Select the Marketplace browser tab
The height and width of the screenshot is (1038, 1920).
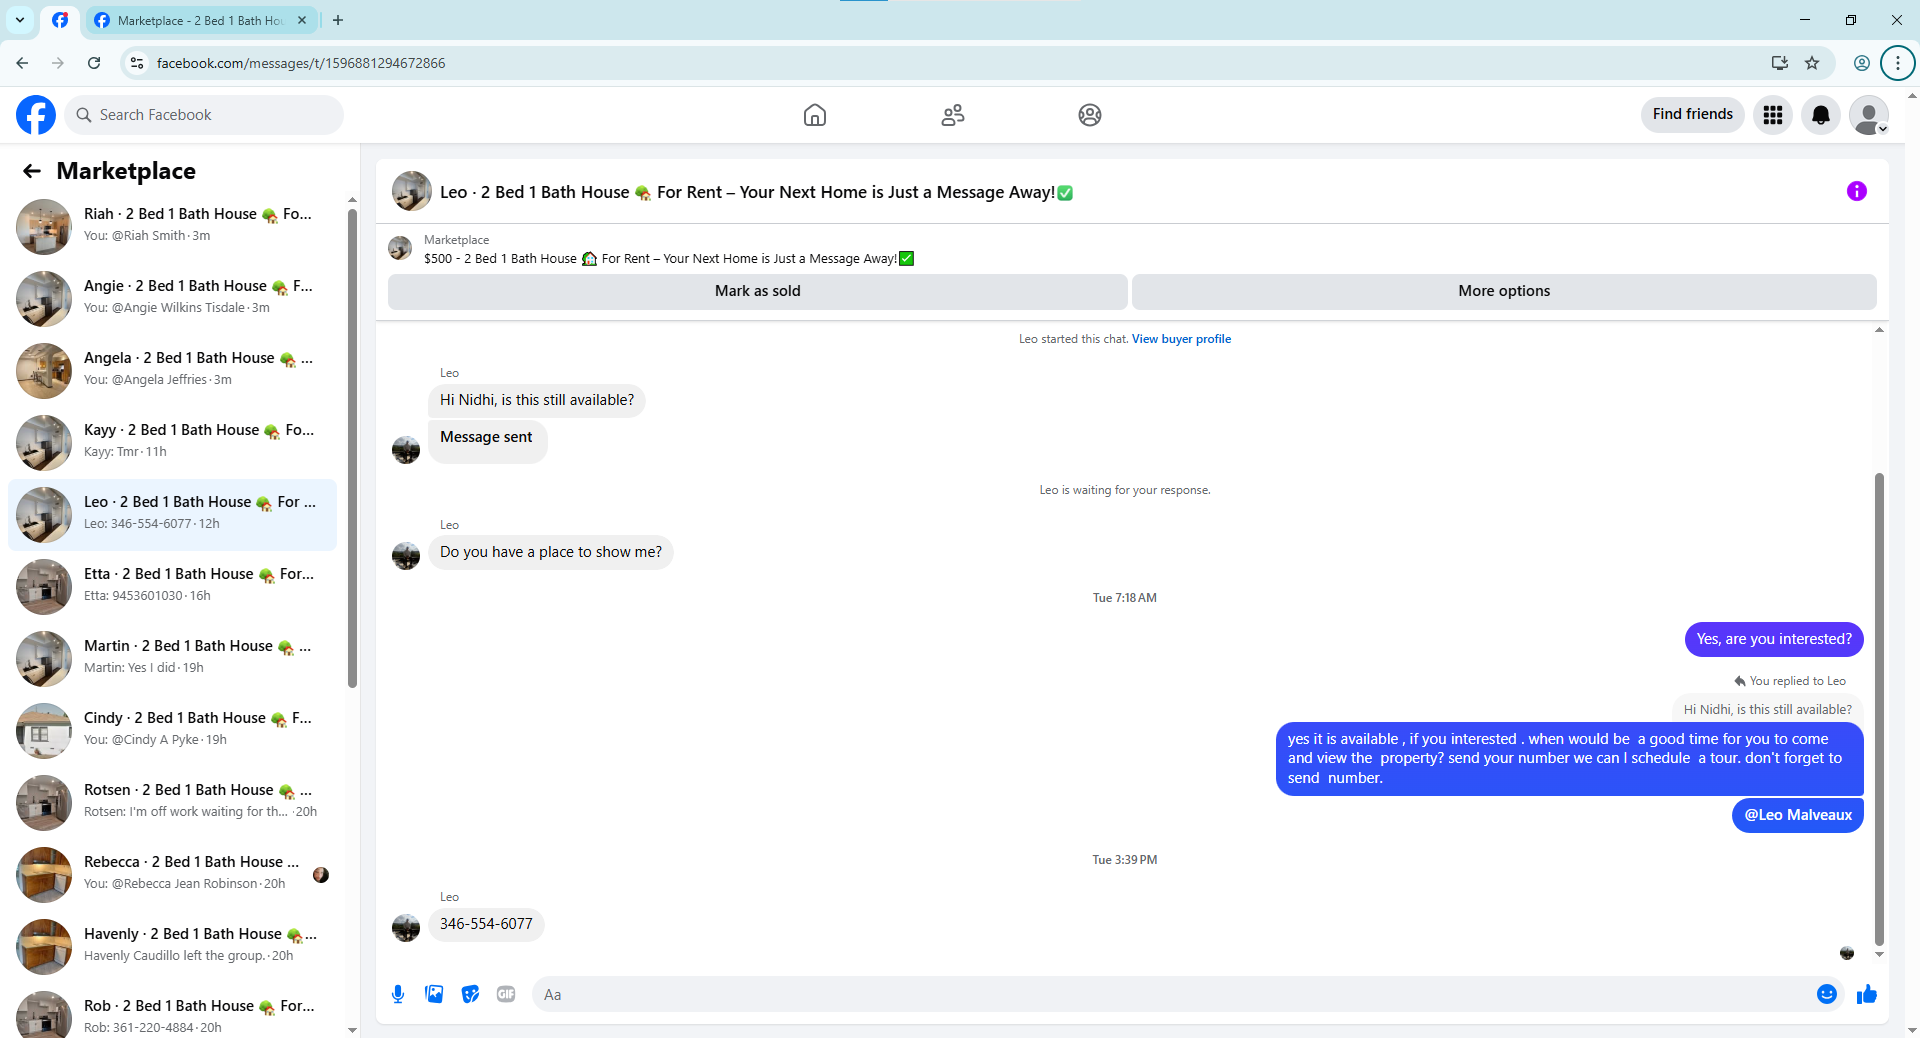point(200,20)
